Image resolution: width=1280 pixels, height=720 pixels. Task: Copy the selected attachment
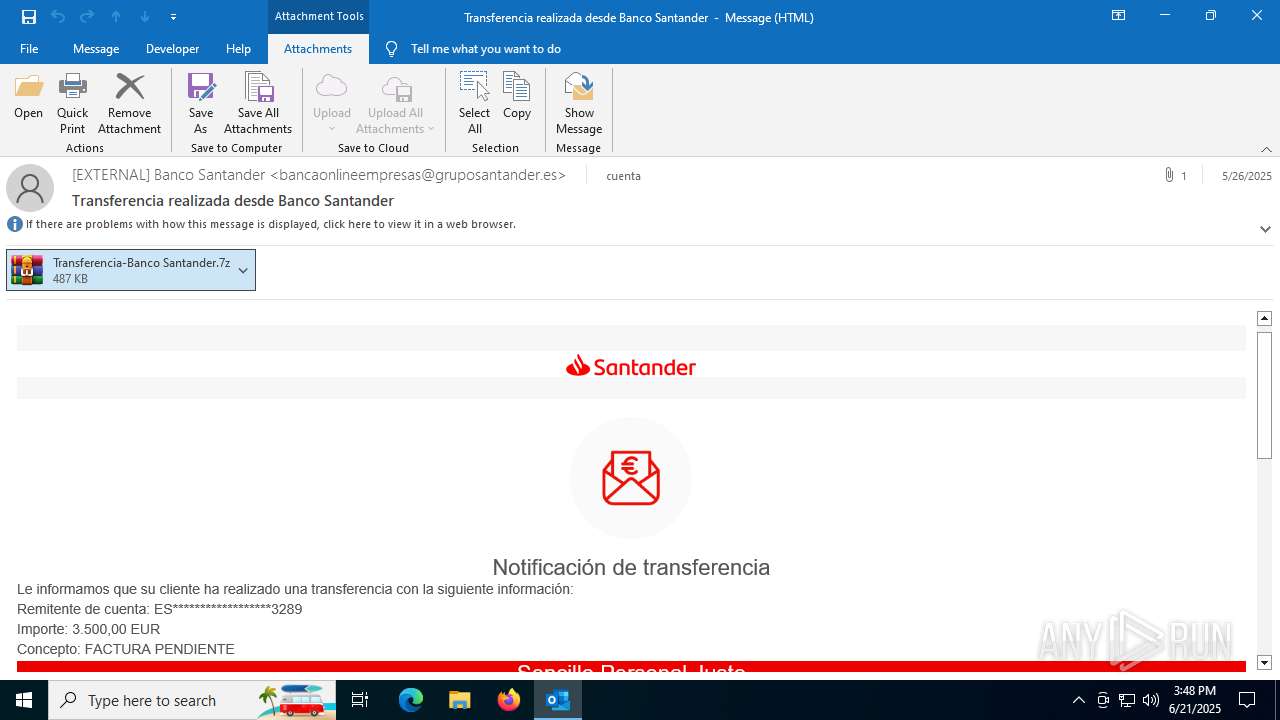[517, 96]
